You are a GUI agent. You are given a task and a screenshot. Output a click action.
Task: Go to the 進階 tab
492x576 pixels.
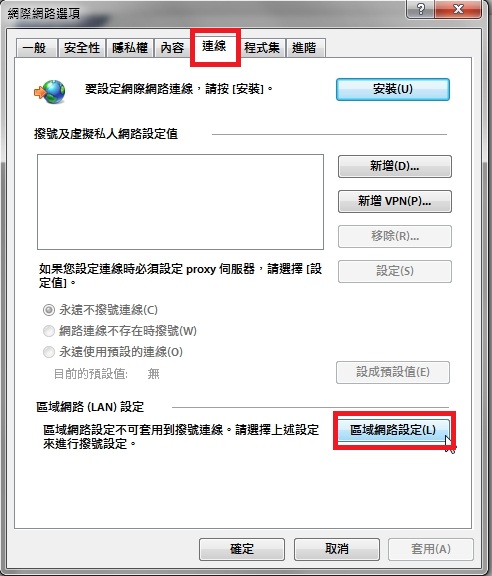tap(305, 48)
